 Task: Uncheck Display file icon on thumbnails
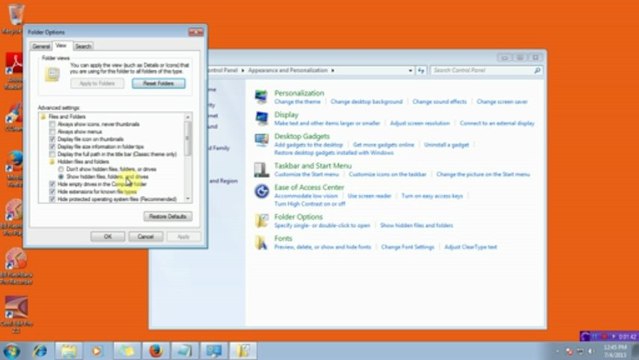point(52,139)
